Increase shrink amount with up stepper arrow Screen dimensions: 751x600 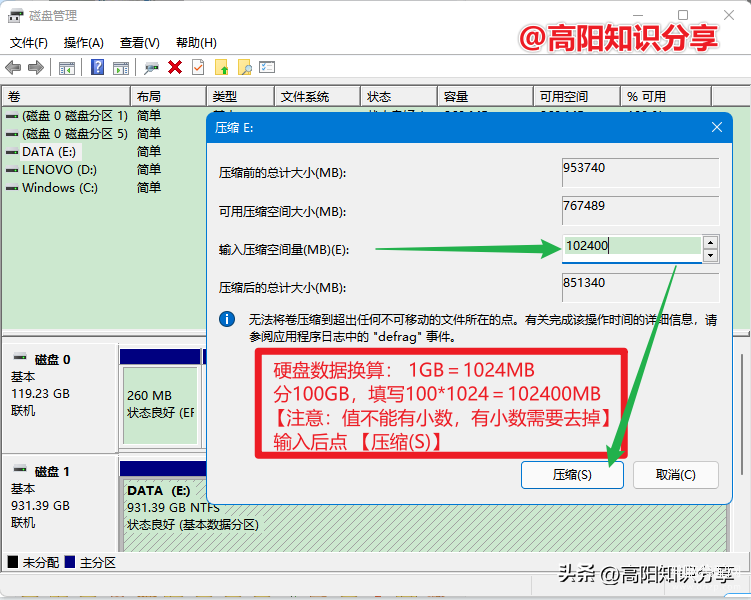click(x=710, y=242)
